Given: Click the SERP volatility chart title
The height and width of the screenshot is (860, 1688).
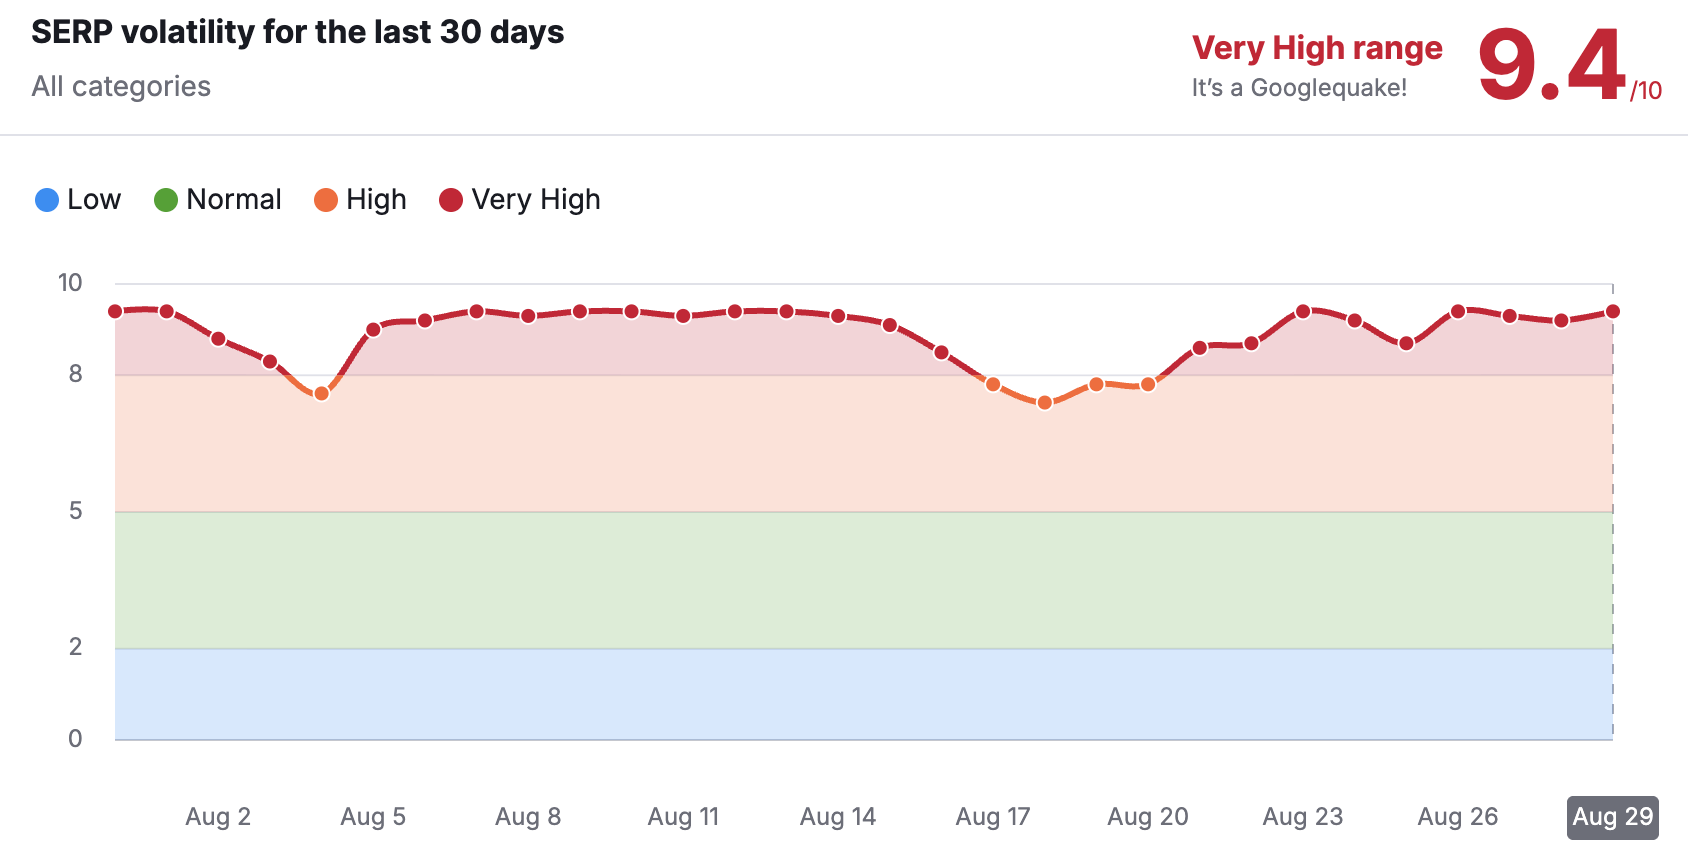Looking at the screenshot, I should (298, 32).
